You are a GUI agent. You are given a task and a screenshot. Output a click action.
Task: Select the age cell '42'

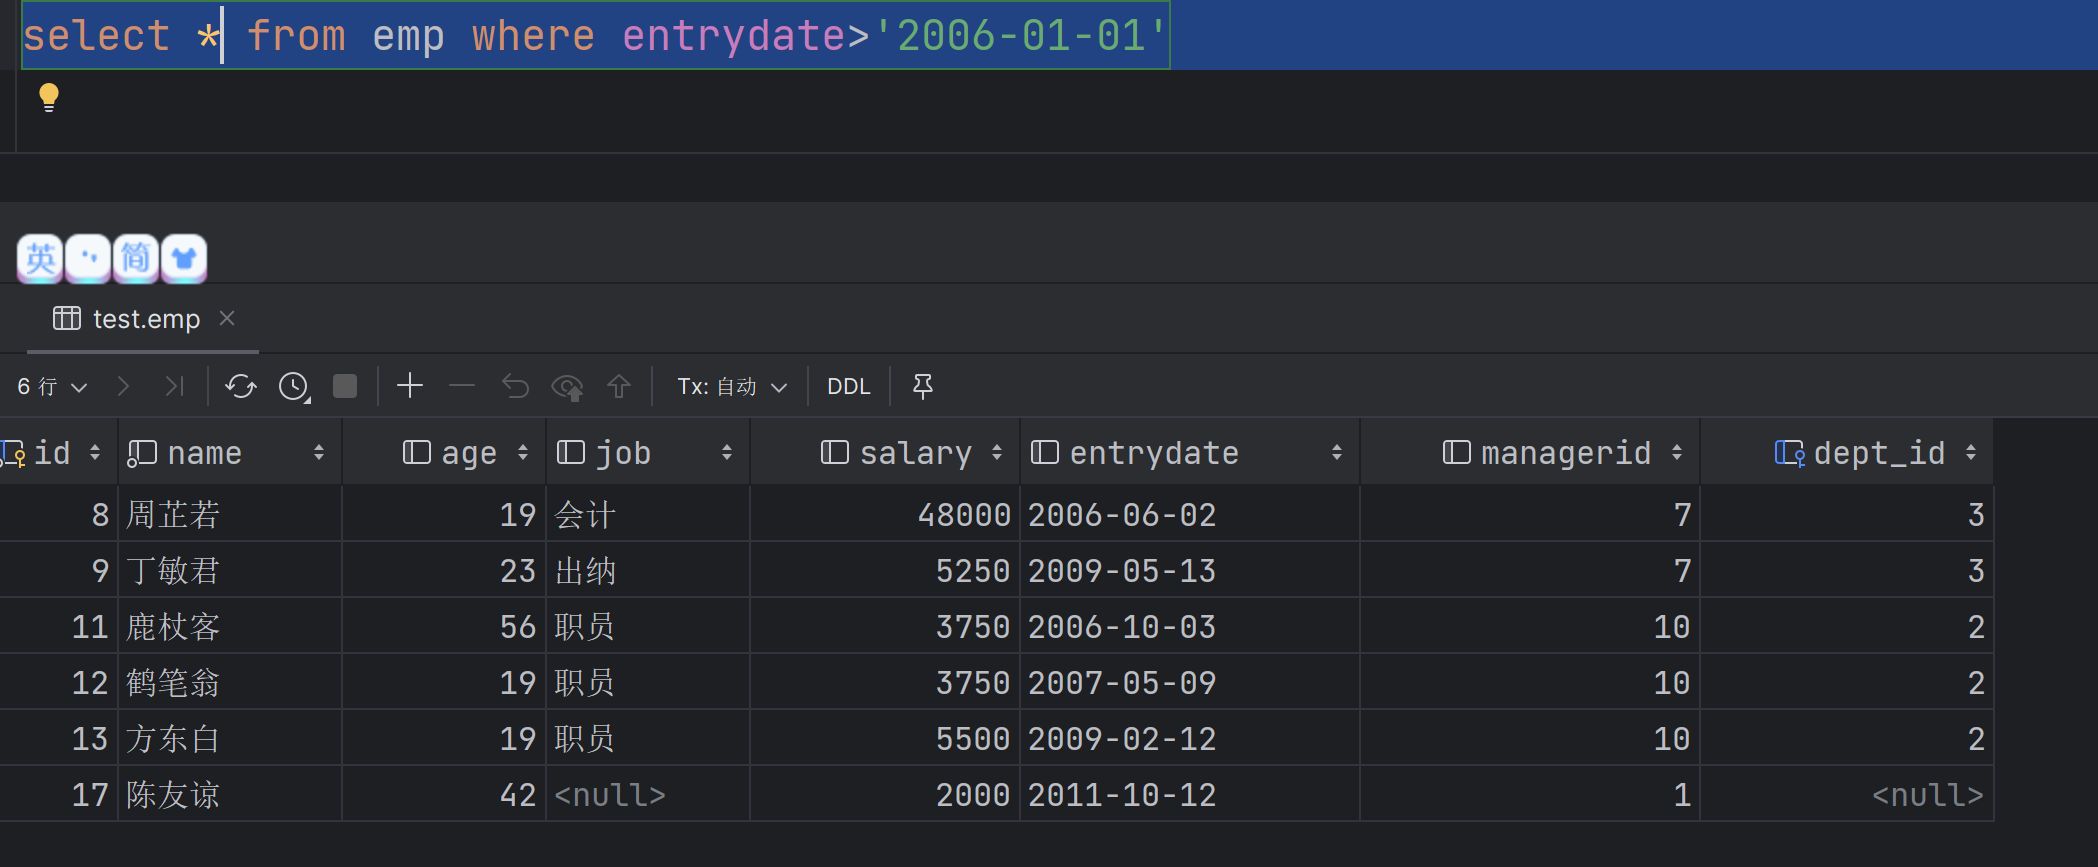click(x=444, y=794)
